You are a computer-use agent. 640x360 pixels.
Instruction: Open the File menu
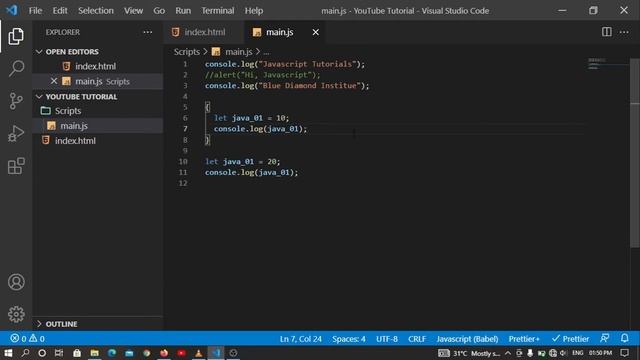coord(35,11)
